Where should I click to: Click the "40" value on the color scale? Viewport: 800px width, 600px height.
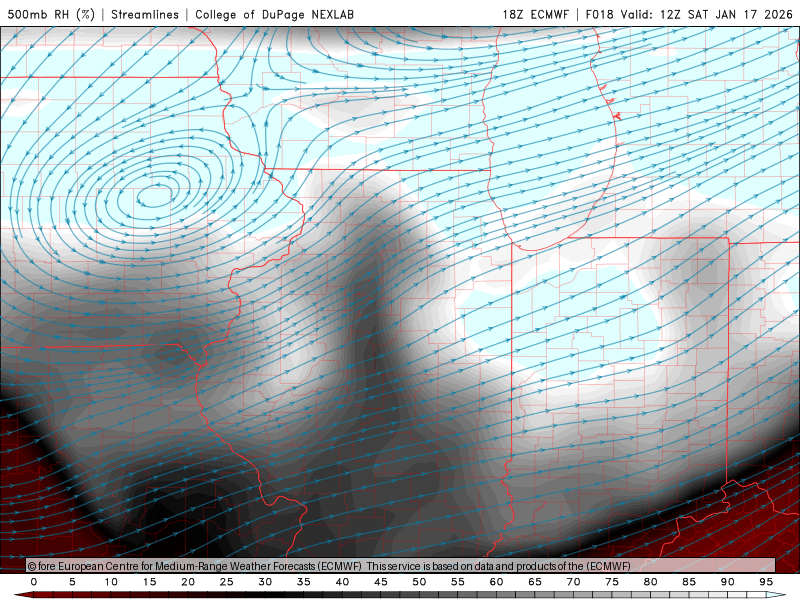coord(342,582)
